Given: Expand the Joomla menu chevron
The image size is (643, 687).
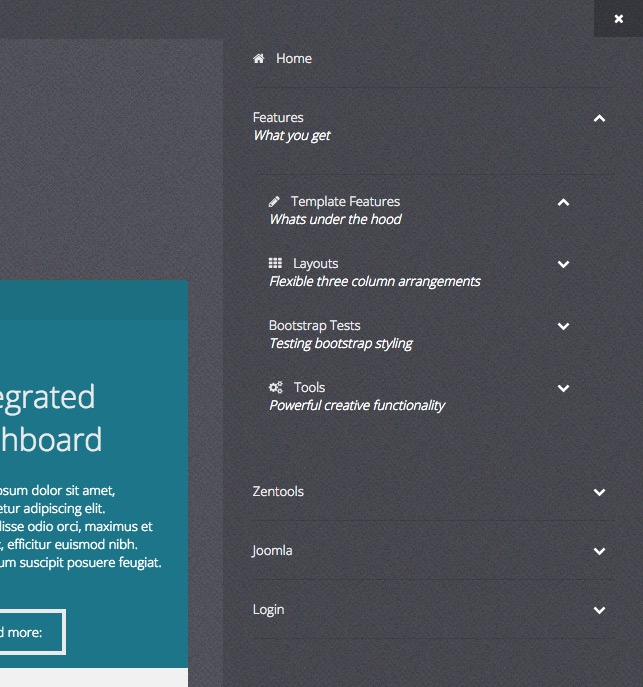Looking at the screenshot, I should click(x=599, y=551).
